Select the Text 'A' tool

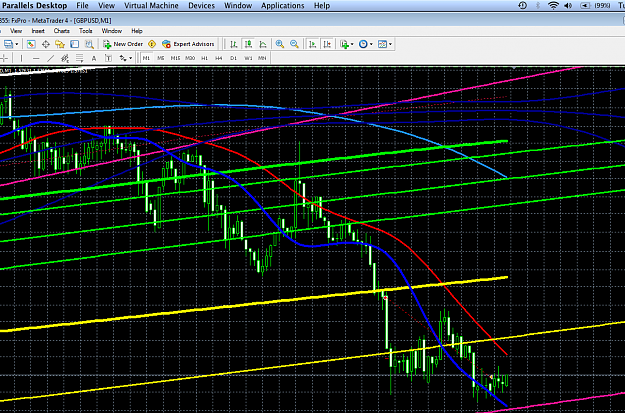94,58
